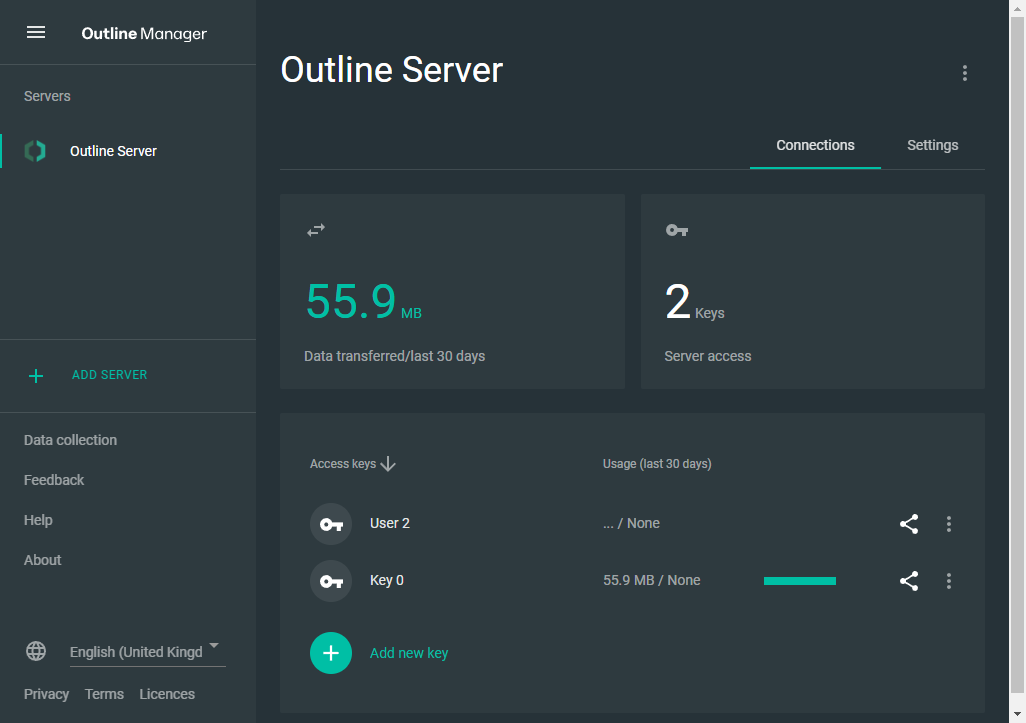Open the Licences link
The width and height of the screenshot is (1026, 723).
tap(167, 694)
